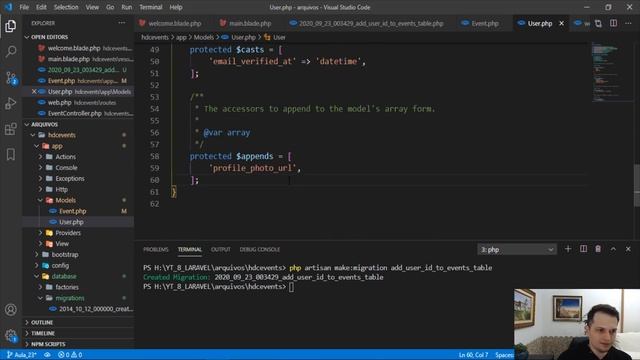Split the terminal panel
Screen dimensions: 640x360
coord(583,249)
